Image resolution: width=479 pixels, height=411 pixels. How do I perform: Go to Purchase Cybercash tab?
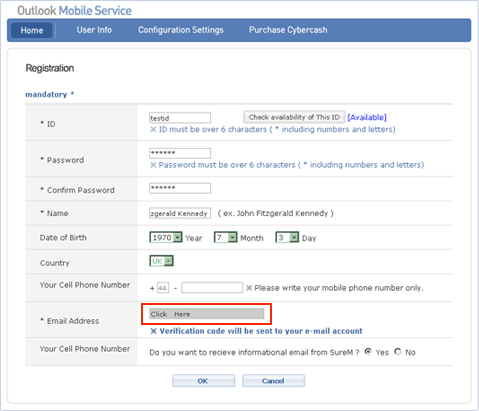pyautogui.click(x=288, y=30)
